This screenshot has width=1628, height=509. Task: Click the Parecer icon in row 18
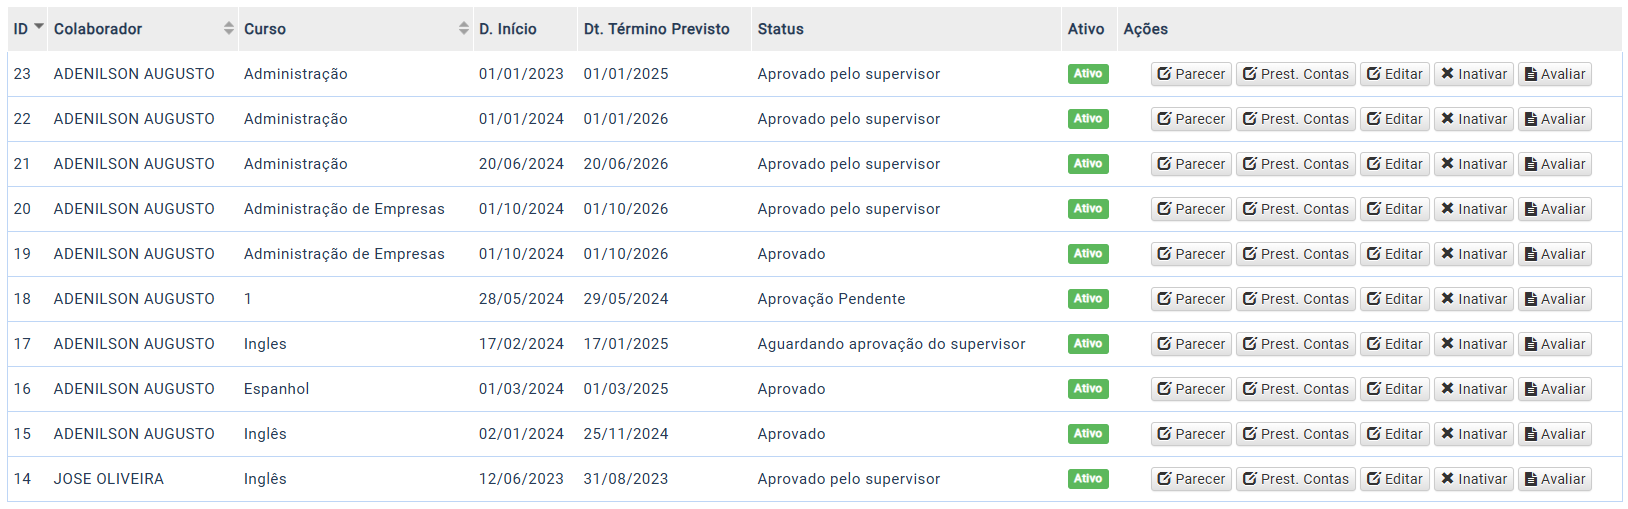(1164, 299)
